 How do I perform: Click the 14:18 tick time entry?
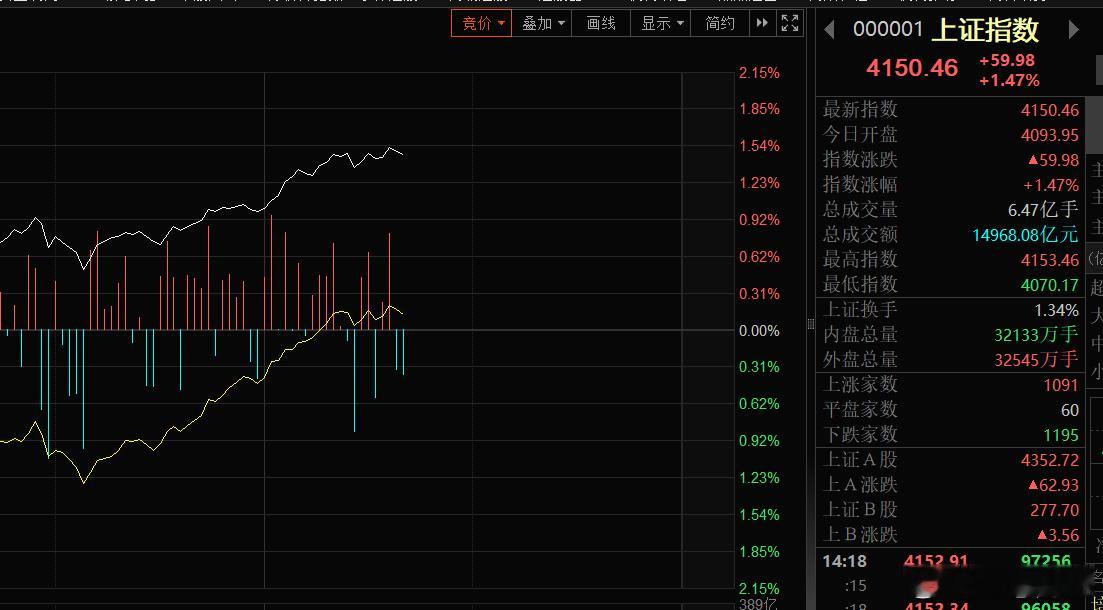click(x=845, y=561)
